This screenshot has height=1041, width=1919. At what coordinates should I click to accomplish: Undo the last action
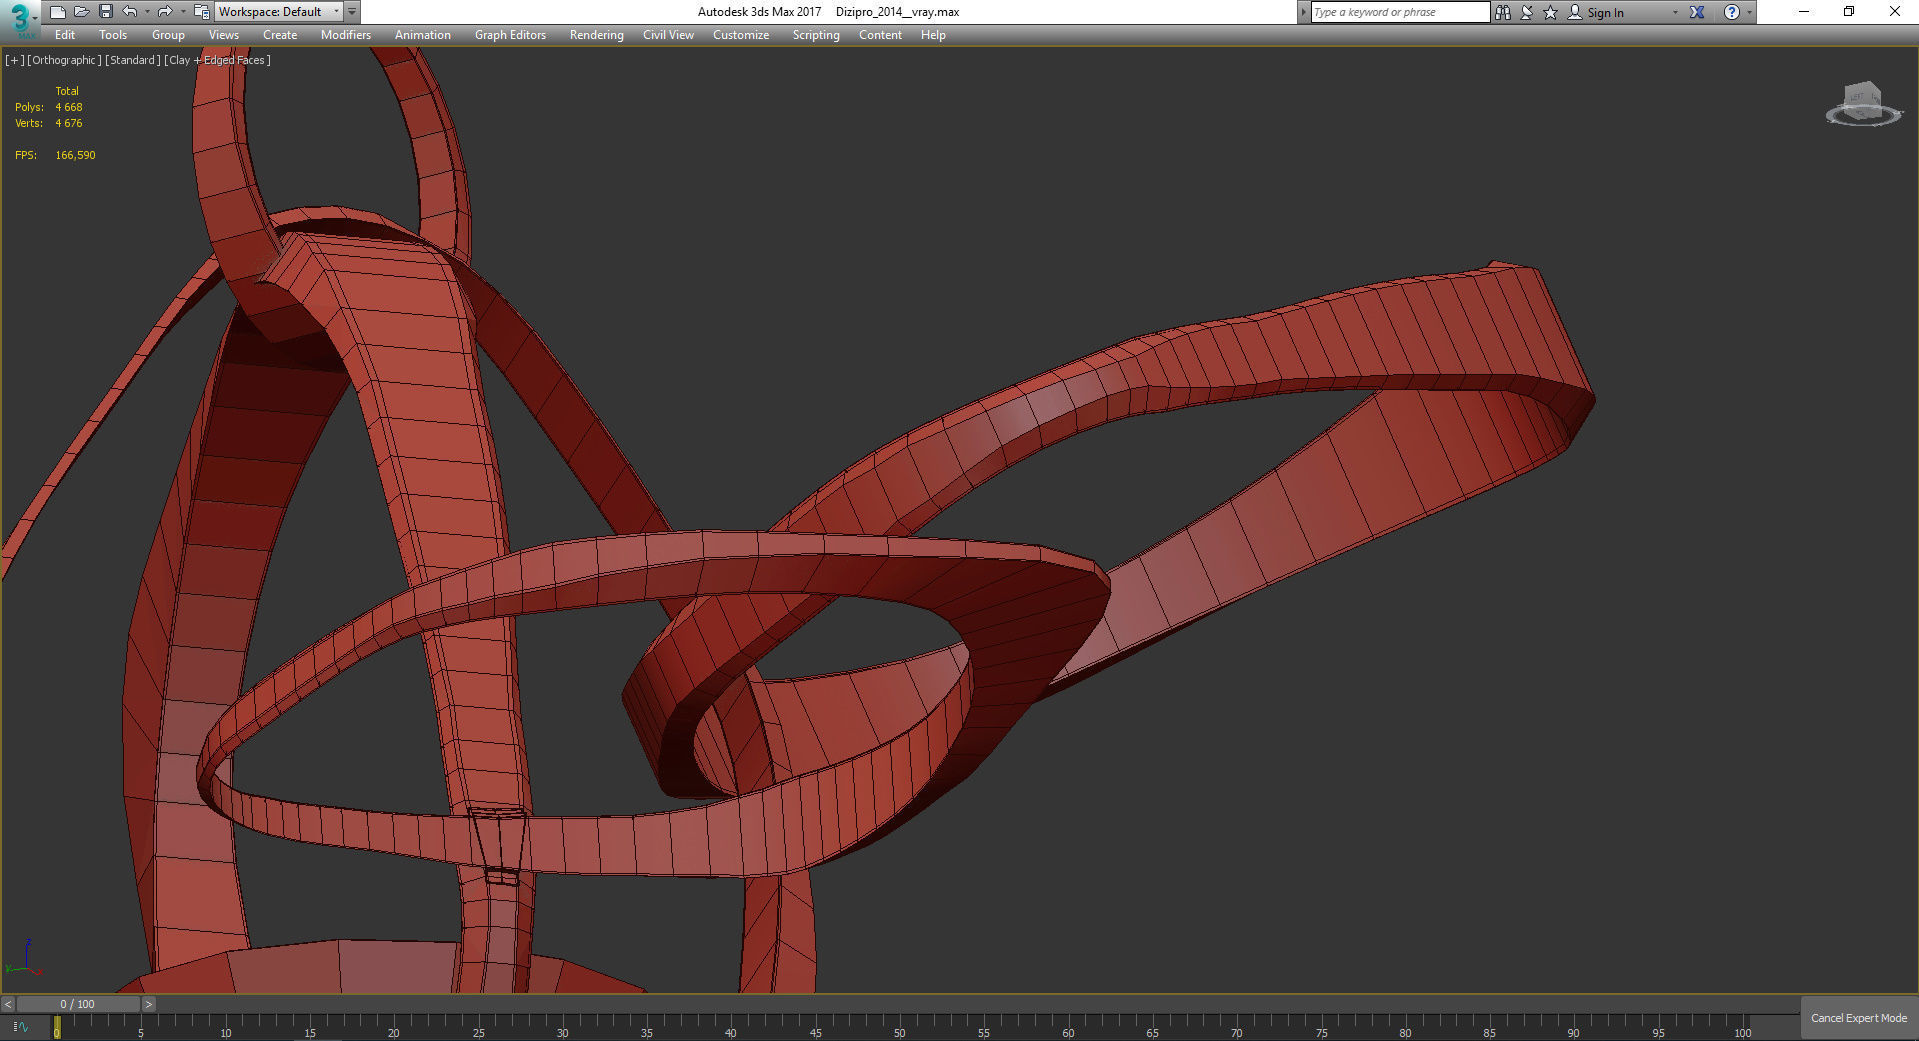click(x=130, y=12)
